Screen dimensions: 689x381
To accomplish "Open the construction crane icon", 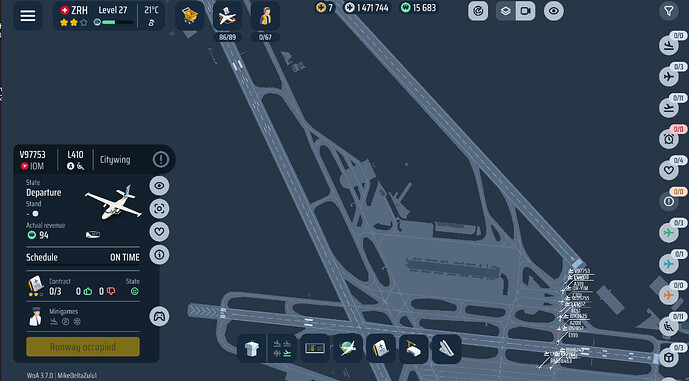I will (x=413, y=349).
